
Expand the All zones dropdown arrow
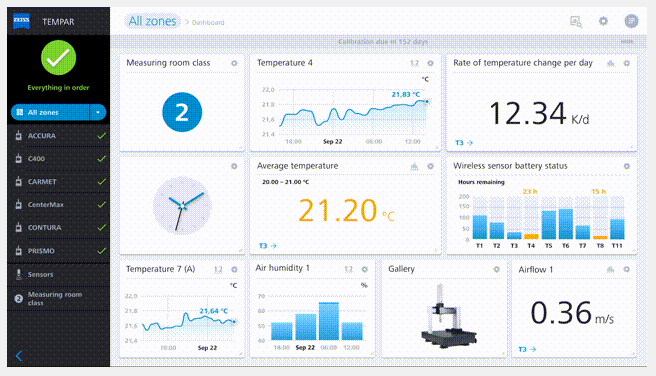pos(98,112)
